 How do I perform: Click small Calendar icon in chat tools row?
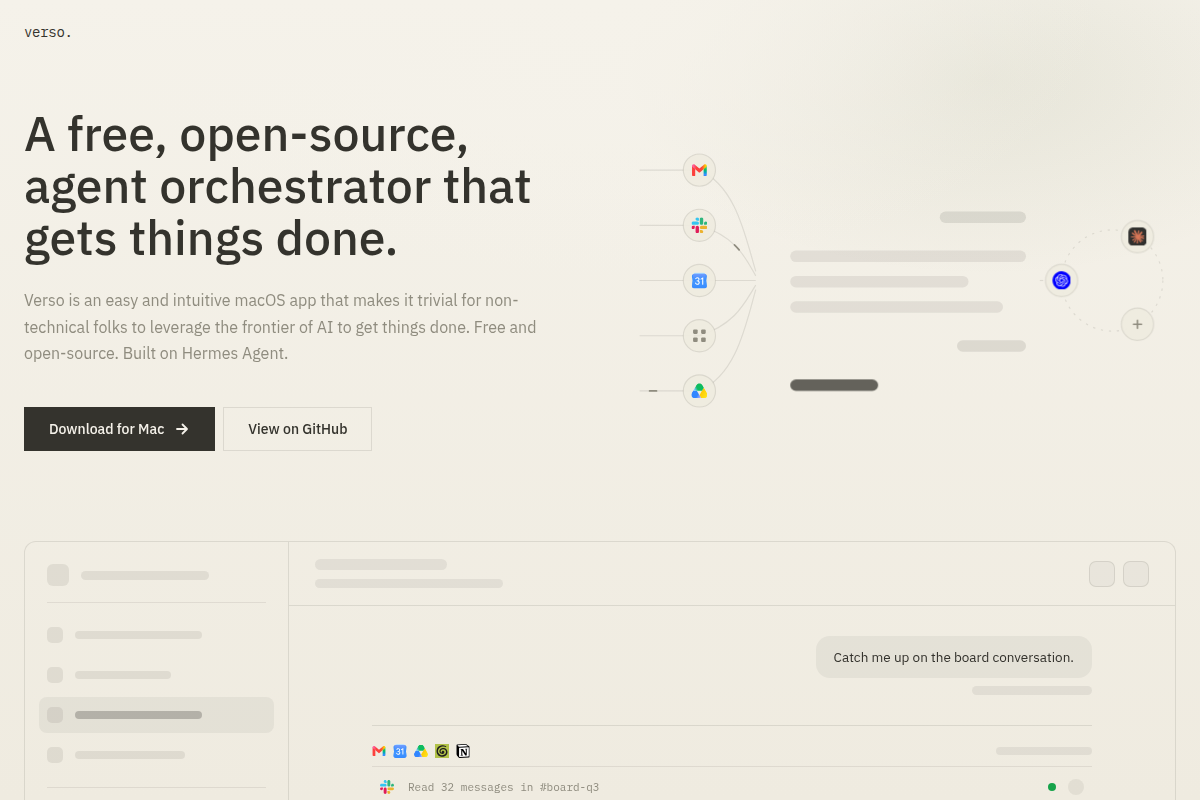(400, 751)
